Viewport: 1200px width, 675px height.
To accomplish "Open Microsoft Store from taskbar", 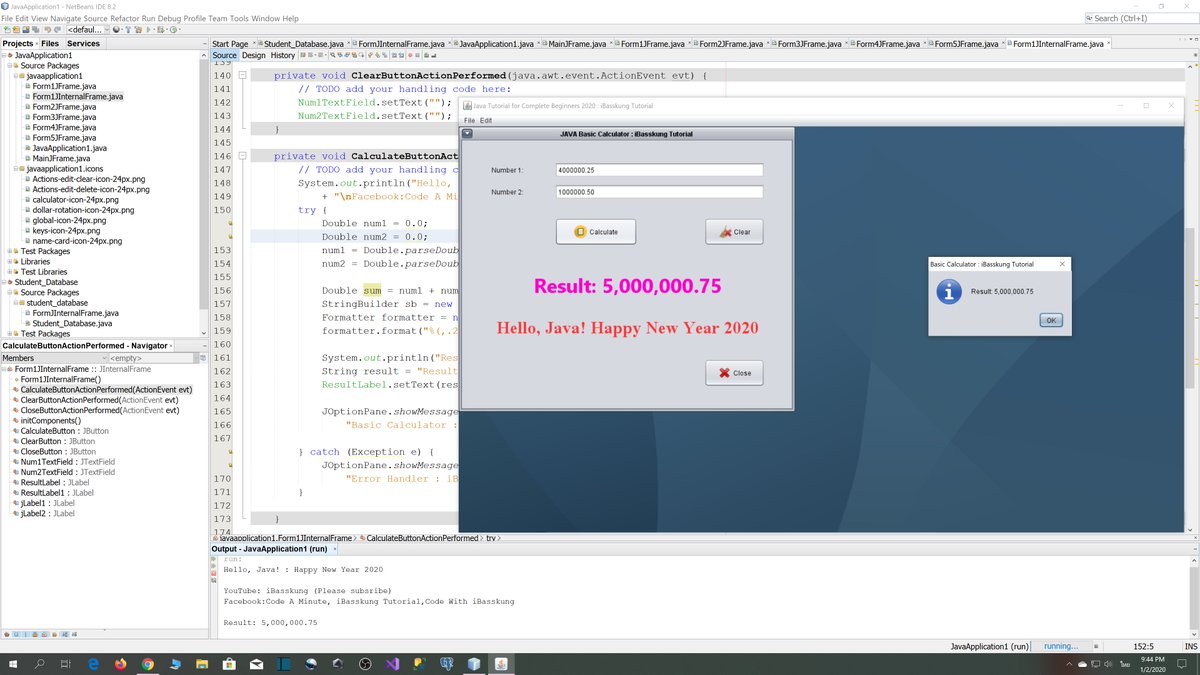I will 229,663.
